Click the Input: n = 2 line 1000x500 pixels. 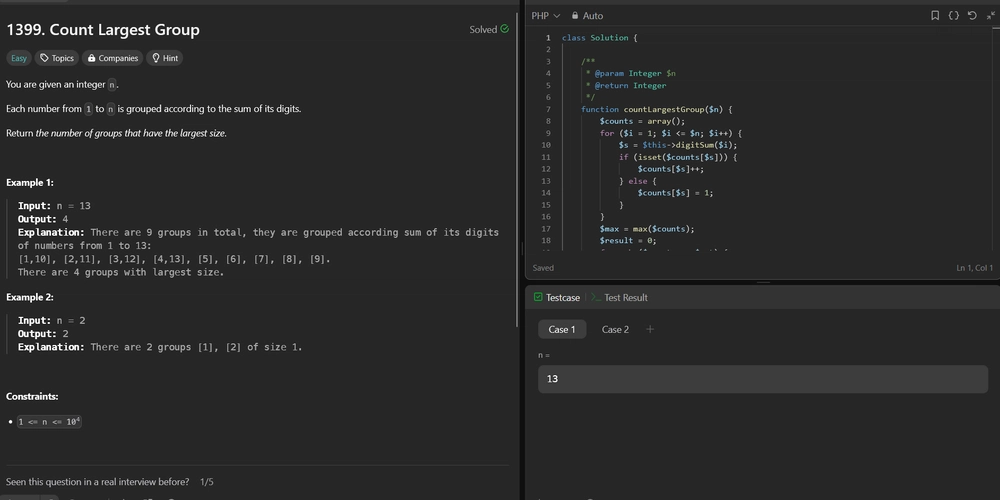click(52, 321)
